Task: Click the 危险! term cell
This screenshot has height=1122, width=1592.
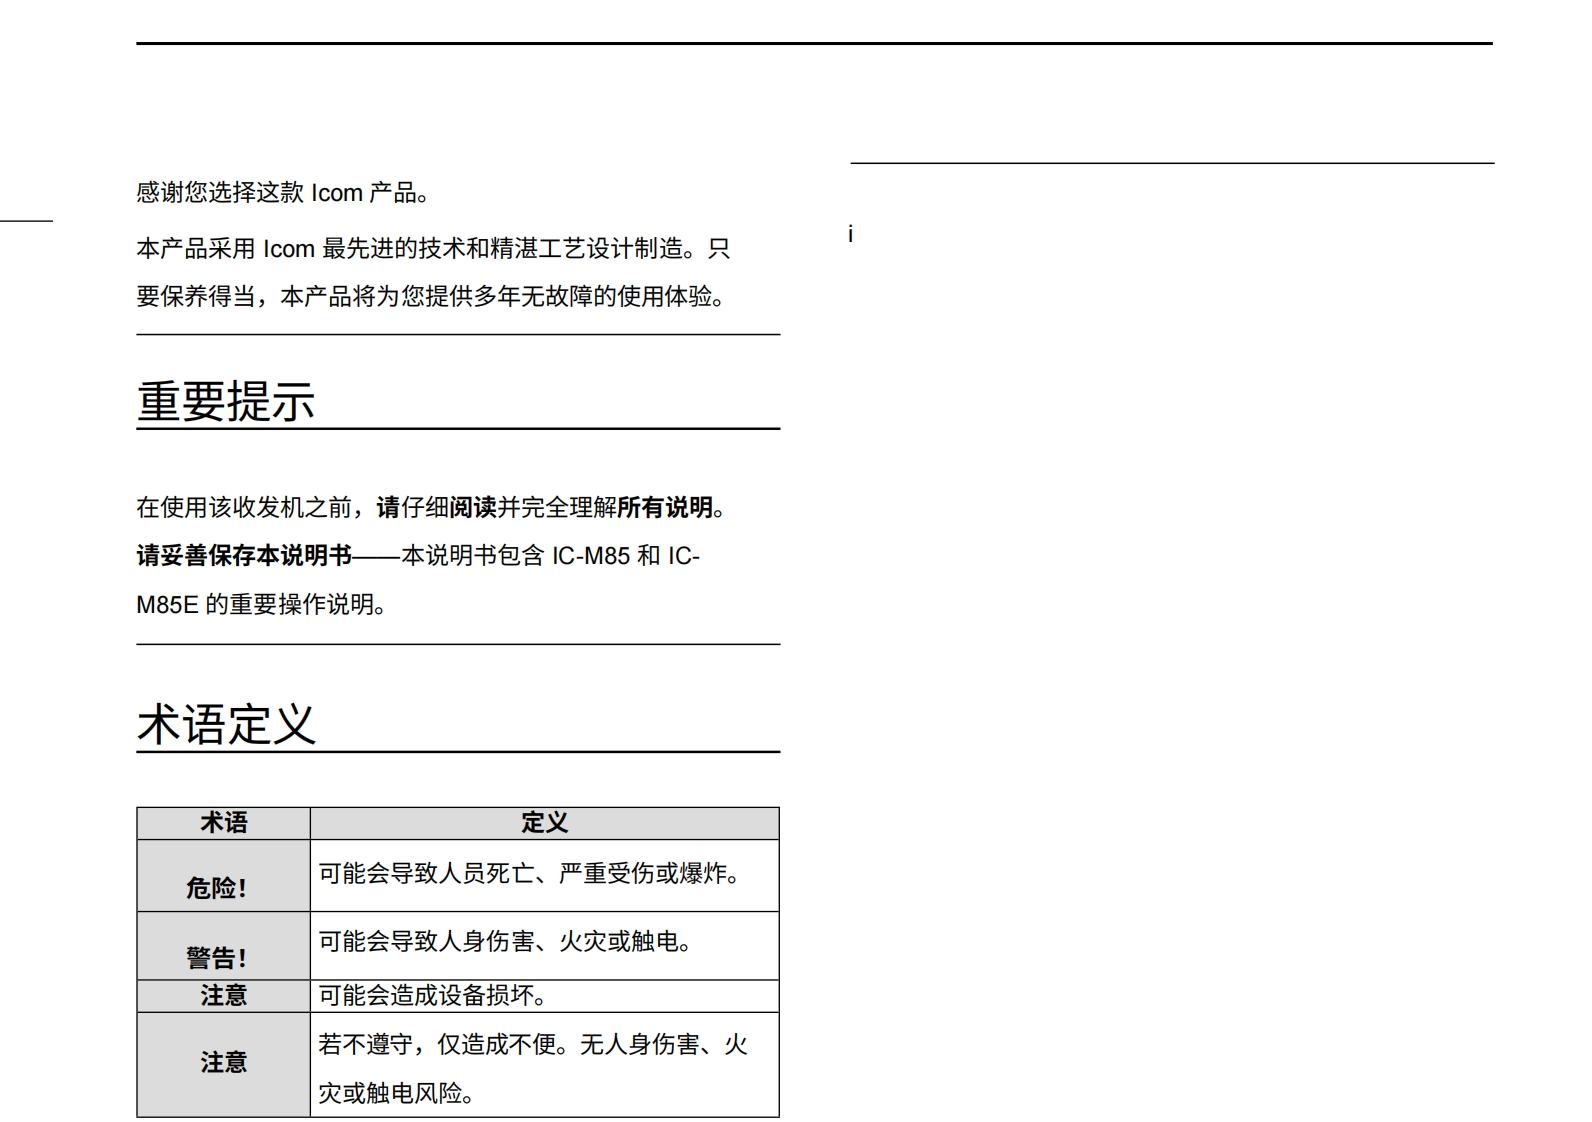Action: coord(216,887)
